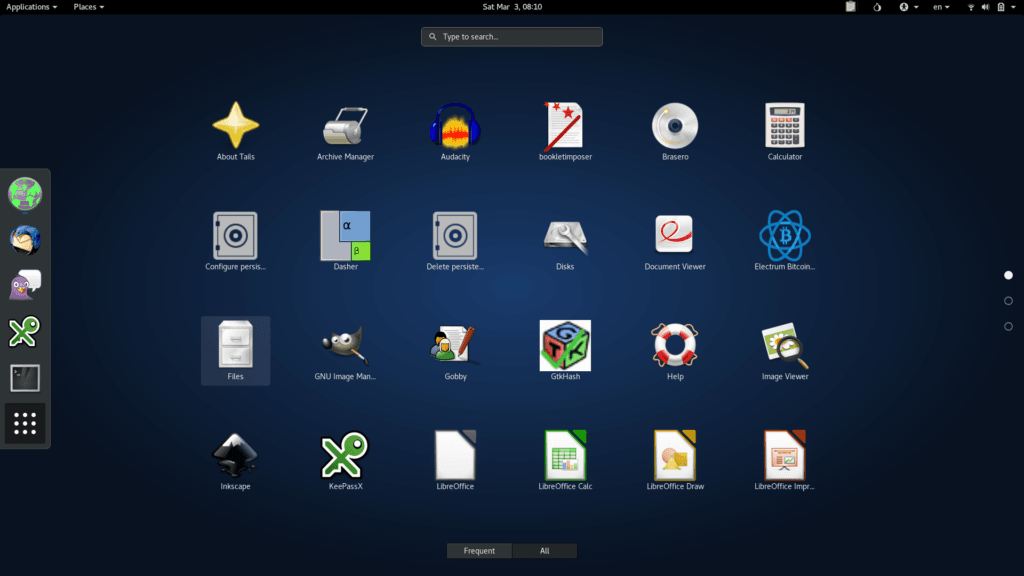1024x576 pixels.
Task: Expand the Places menu
Action: (x=88, y=7)
